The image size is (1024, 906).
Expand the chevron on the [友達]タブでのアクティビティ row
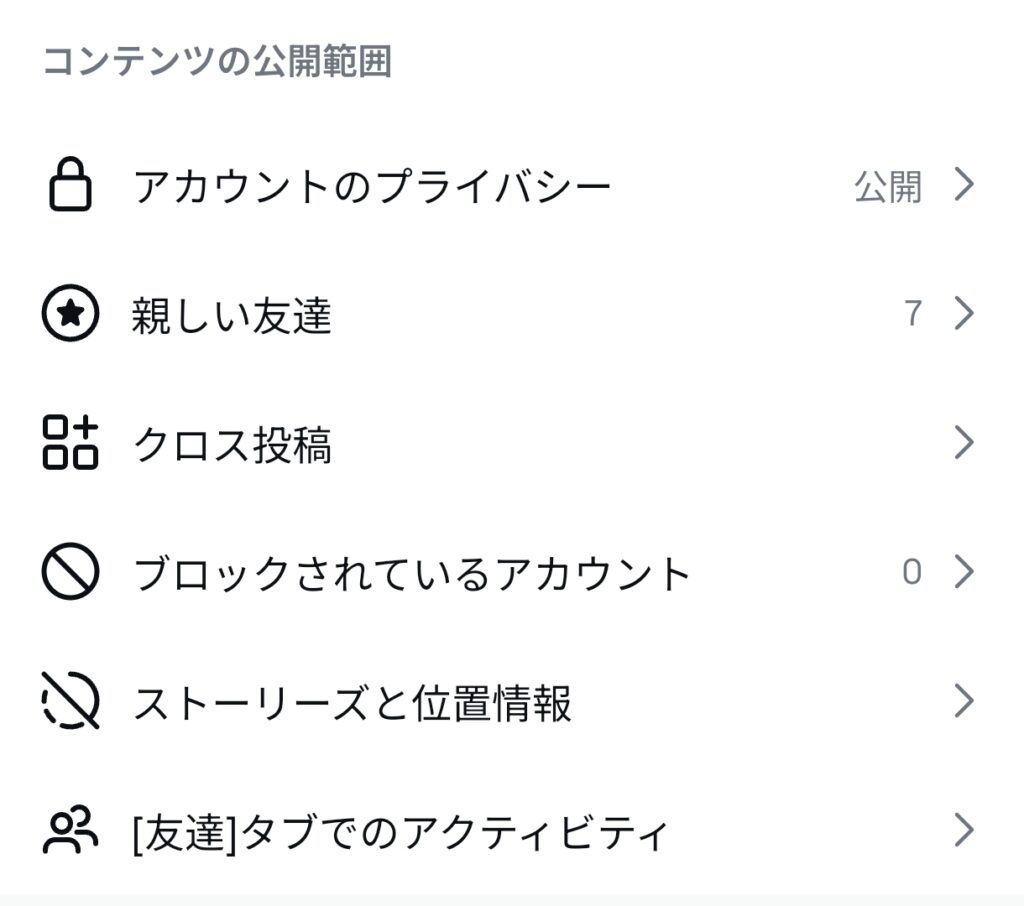tap(963, 830)
